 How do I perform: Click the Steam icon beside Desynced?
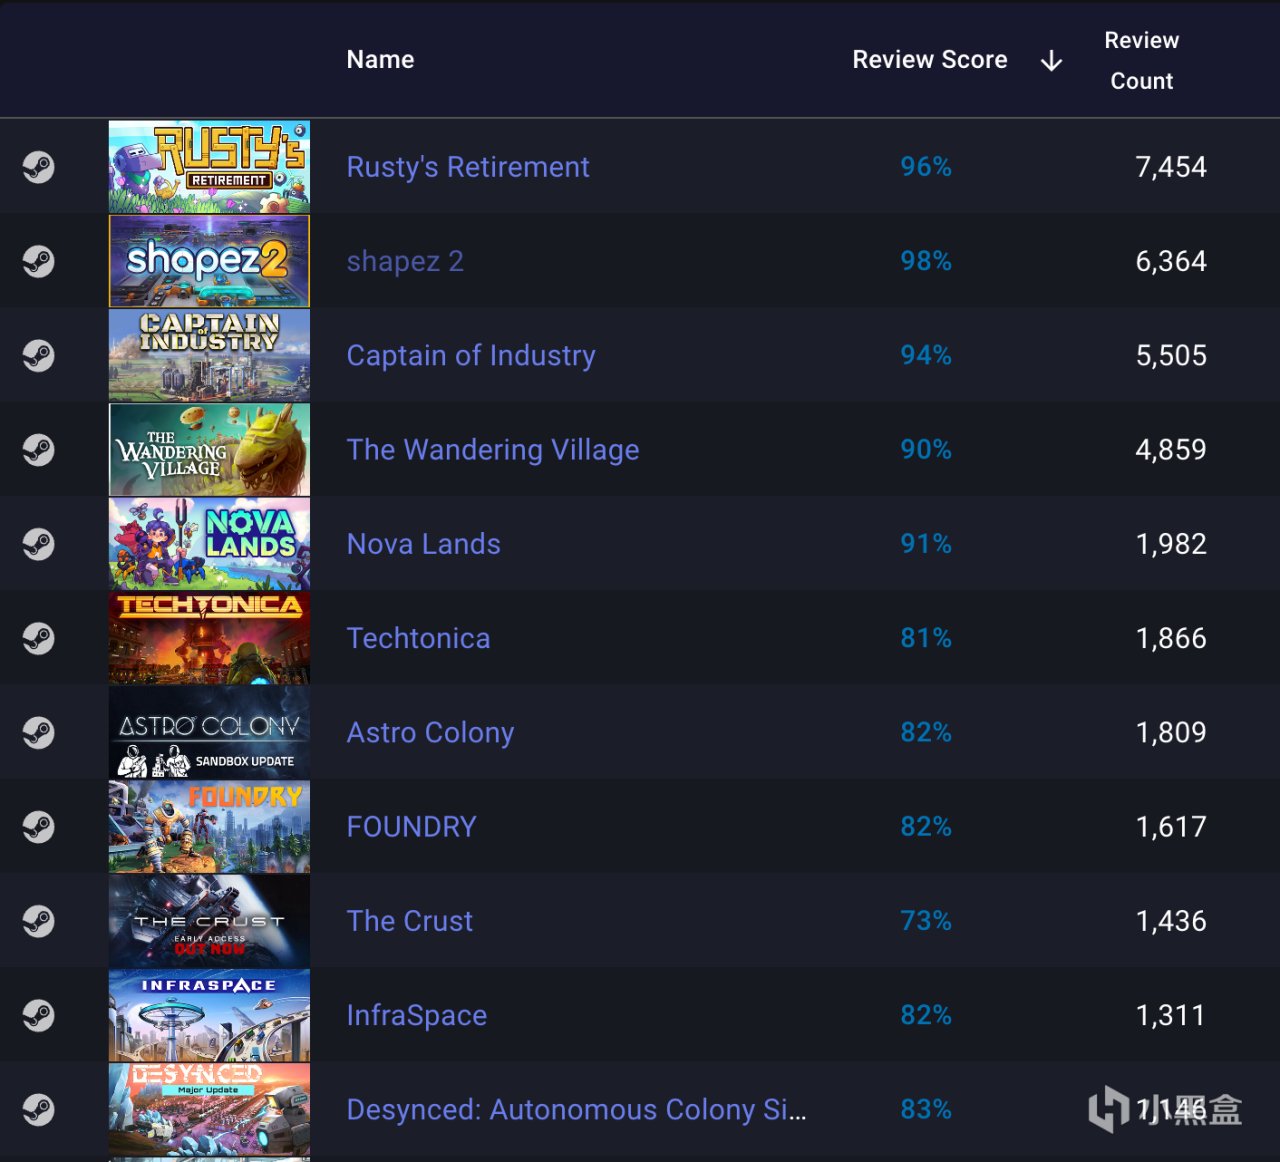(38, 1110)
